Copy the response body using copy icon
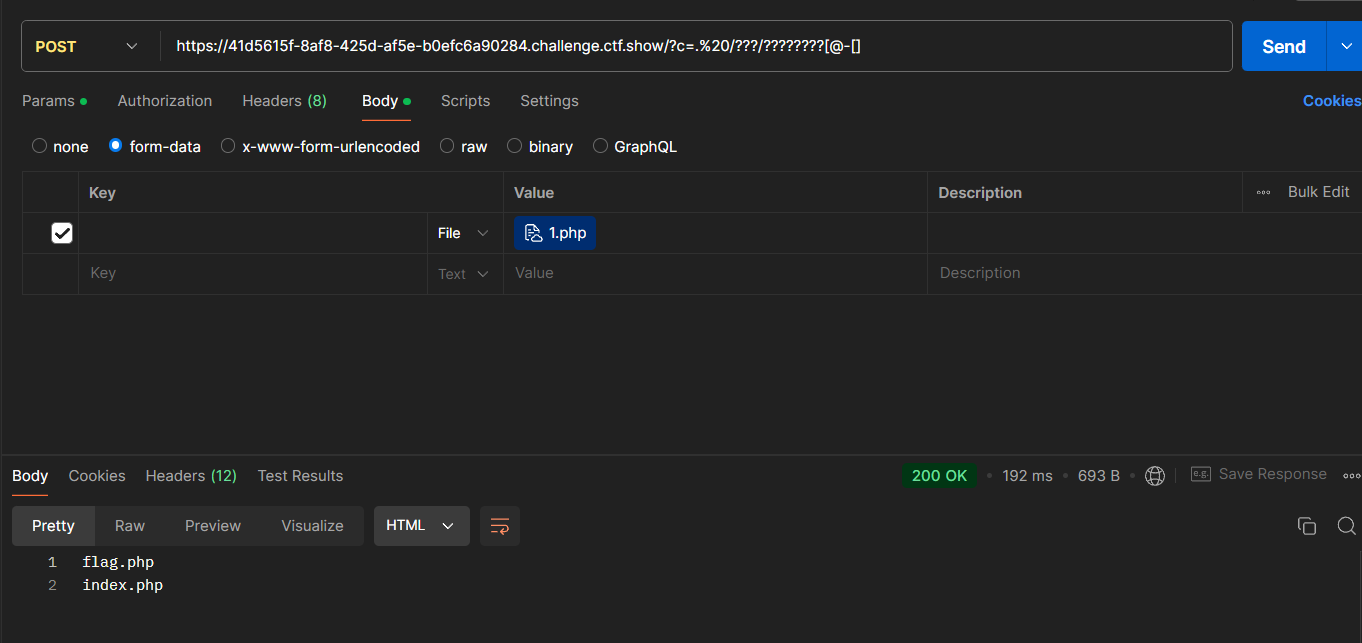 click(1306, 526)
